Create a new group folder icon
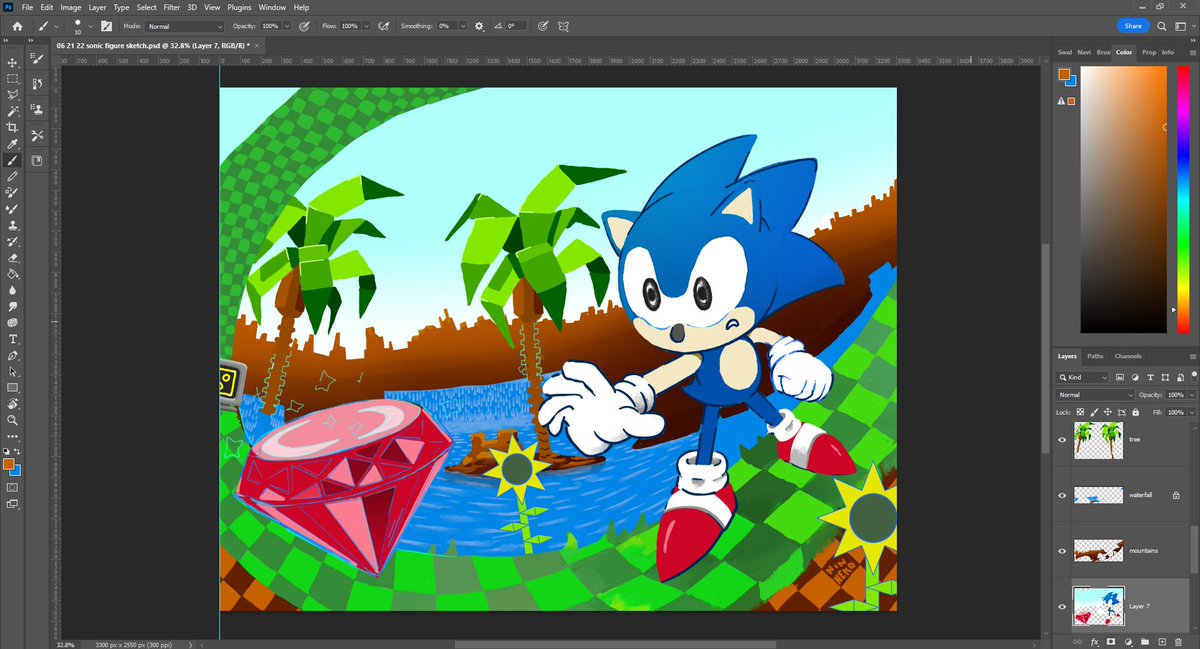The width and height of the screenshot is (1200, 649). click(1145, 640)
